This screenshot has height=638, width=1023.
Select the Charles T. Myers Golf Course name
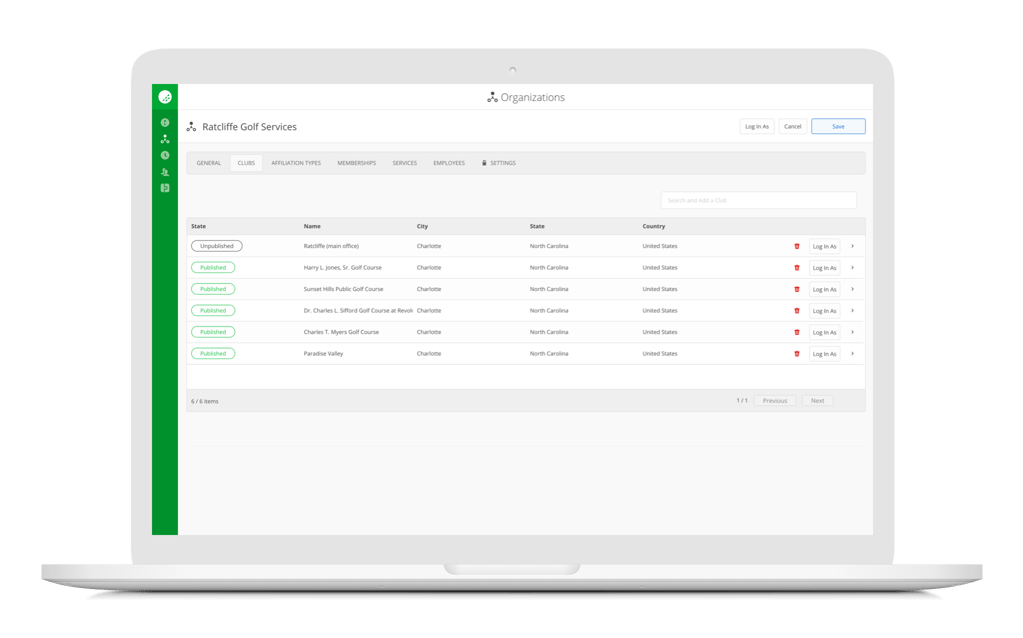[341, 332]
